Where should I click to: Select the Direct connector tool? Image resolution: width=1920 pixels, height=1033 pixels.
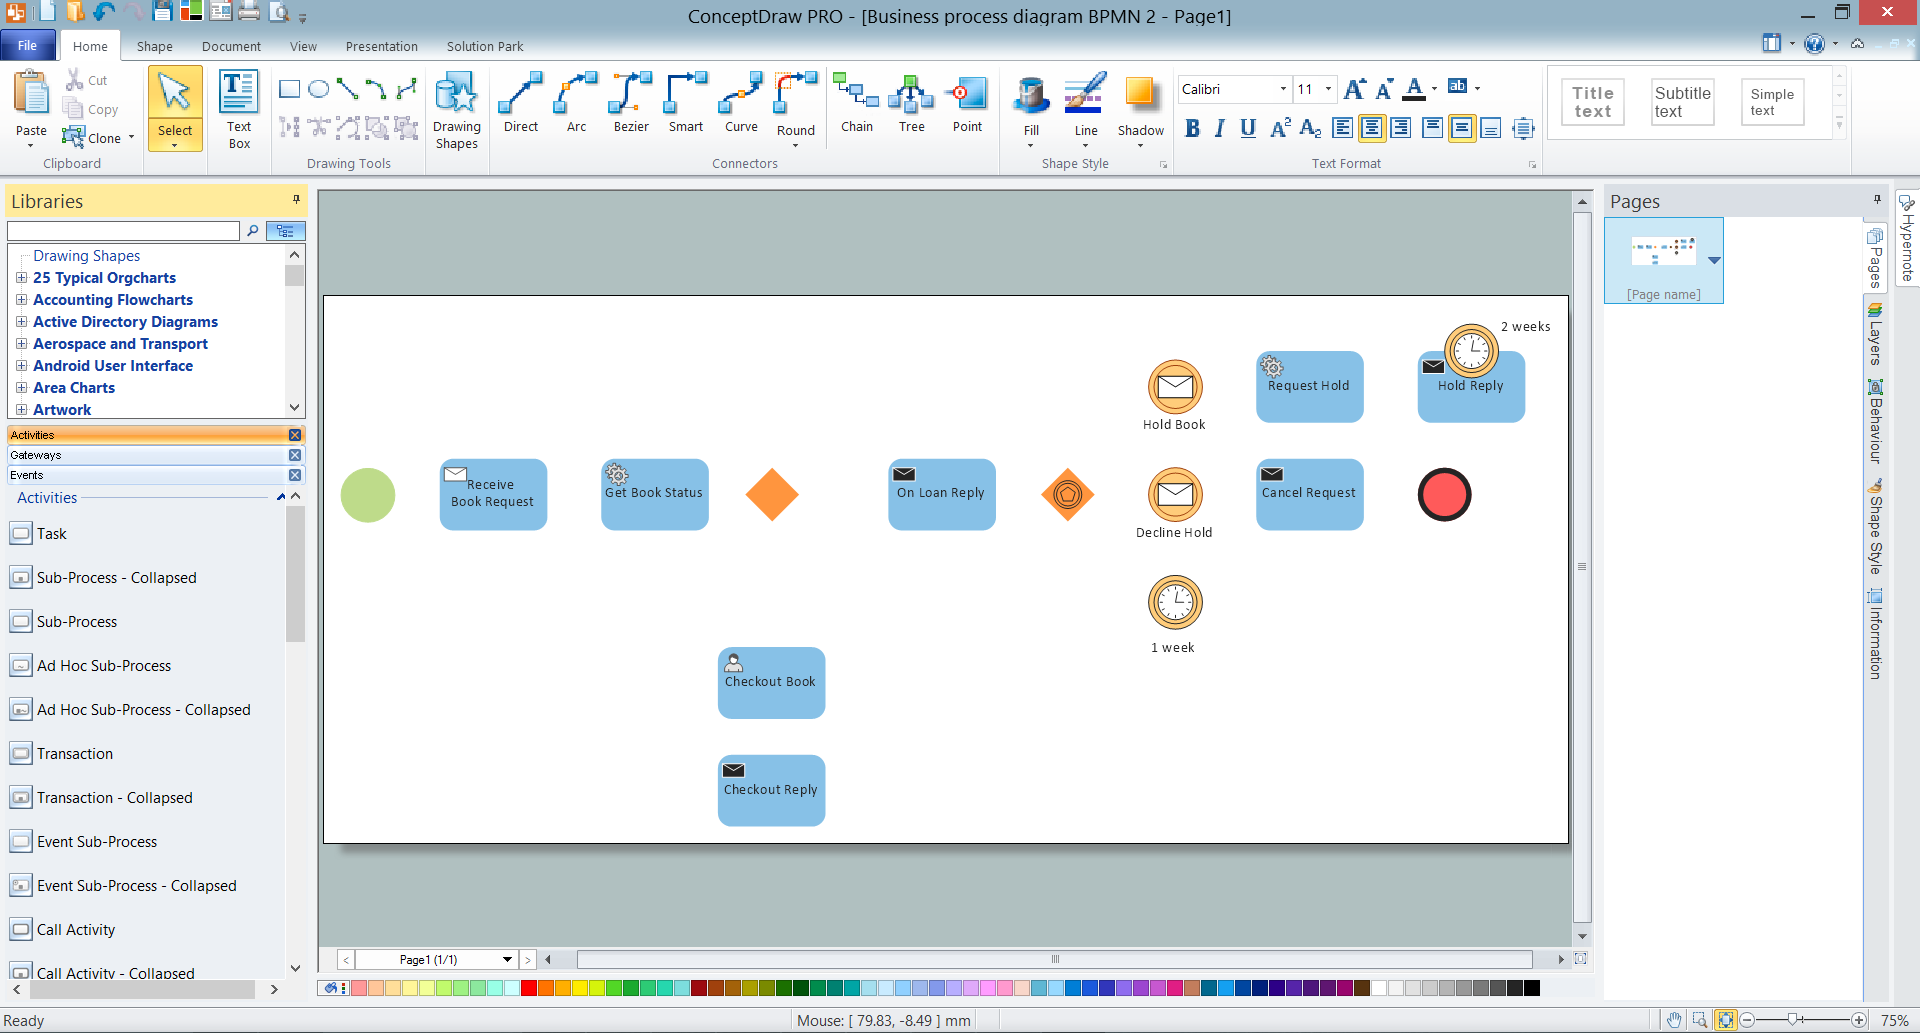tap(521, 103)
